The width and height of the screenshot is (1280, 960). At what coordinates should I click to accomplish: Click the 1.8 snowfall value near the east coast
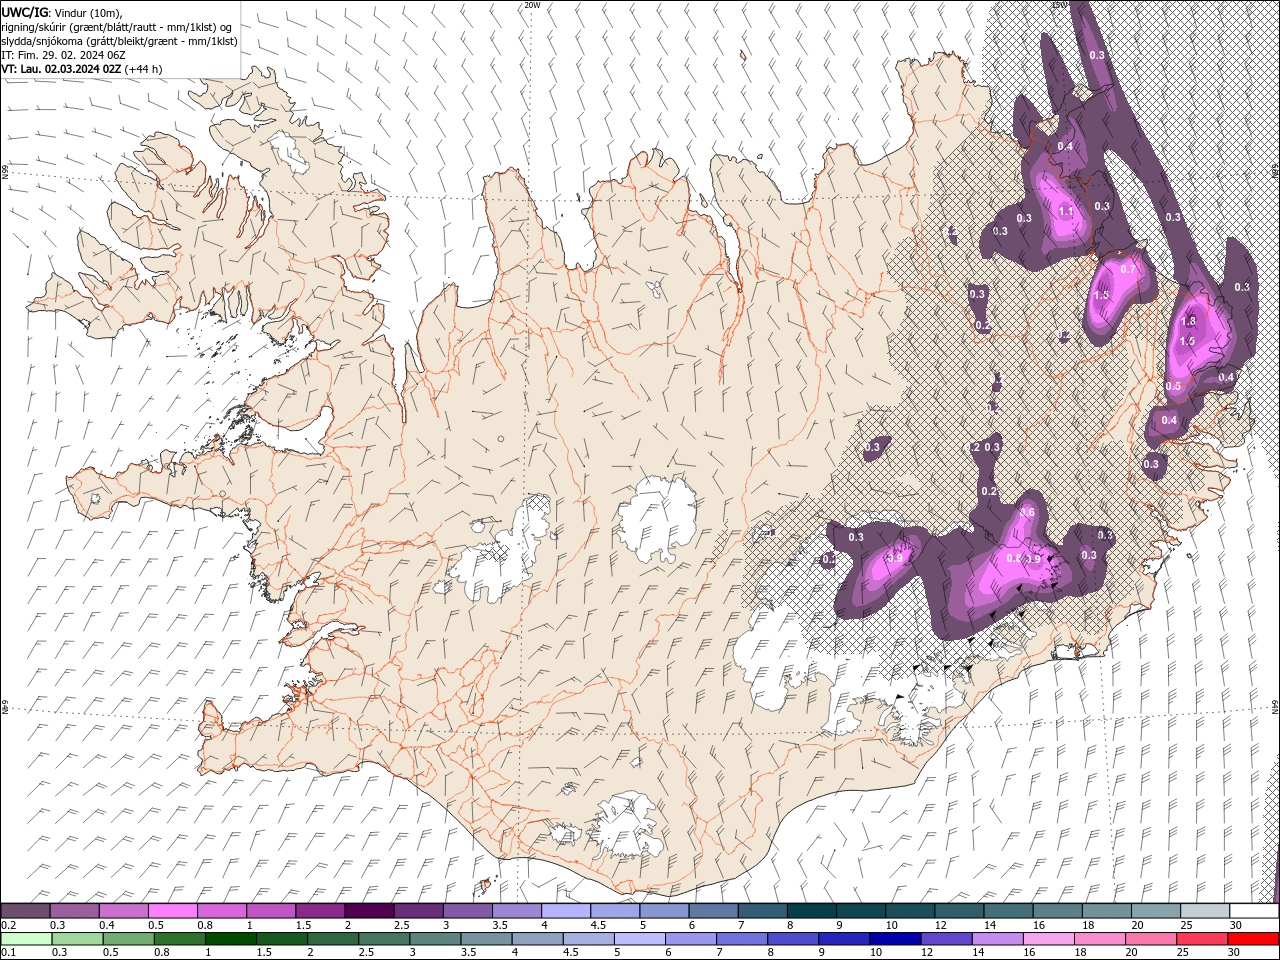click(x=1189, y=321)
